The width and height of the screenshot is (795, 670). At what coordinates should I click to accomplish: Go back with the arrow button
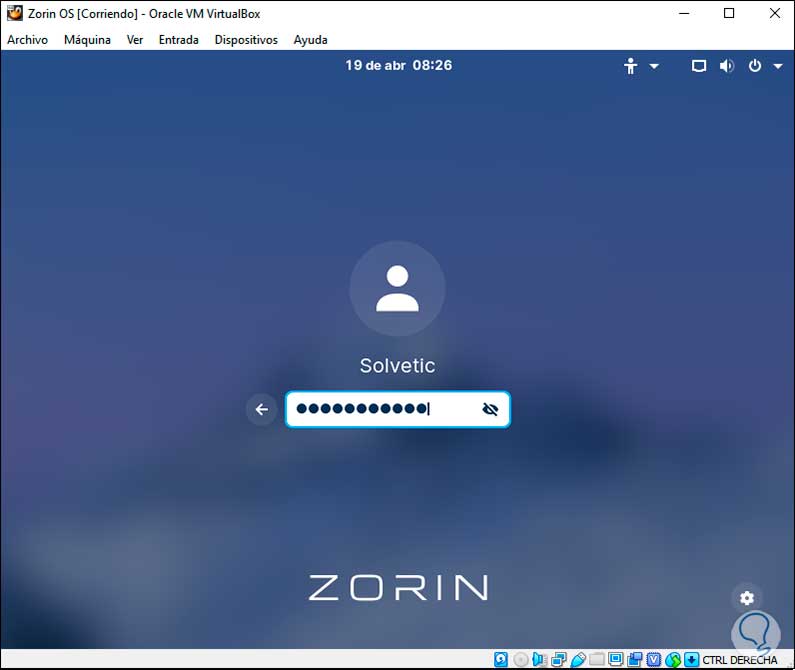[262, 409]
